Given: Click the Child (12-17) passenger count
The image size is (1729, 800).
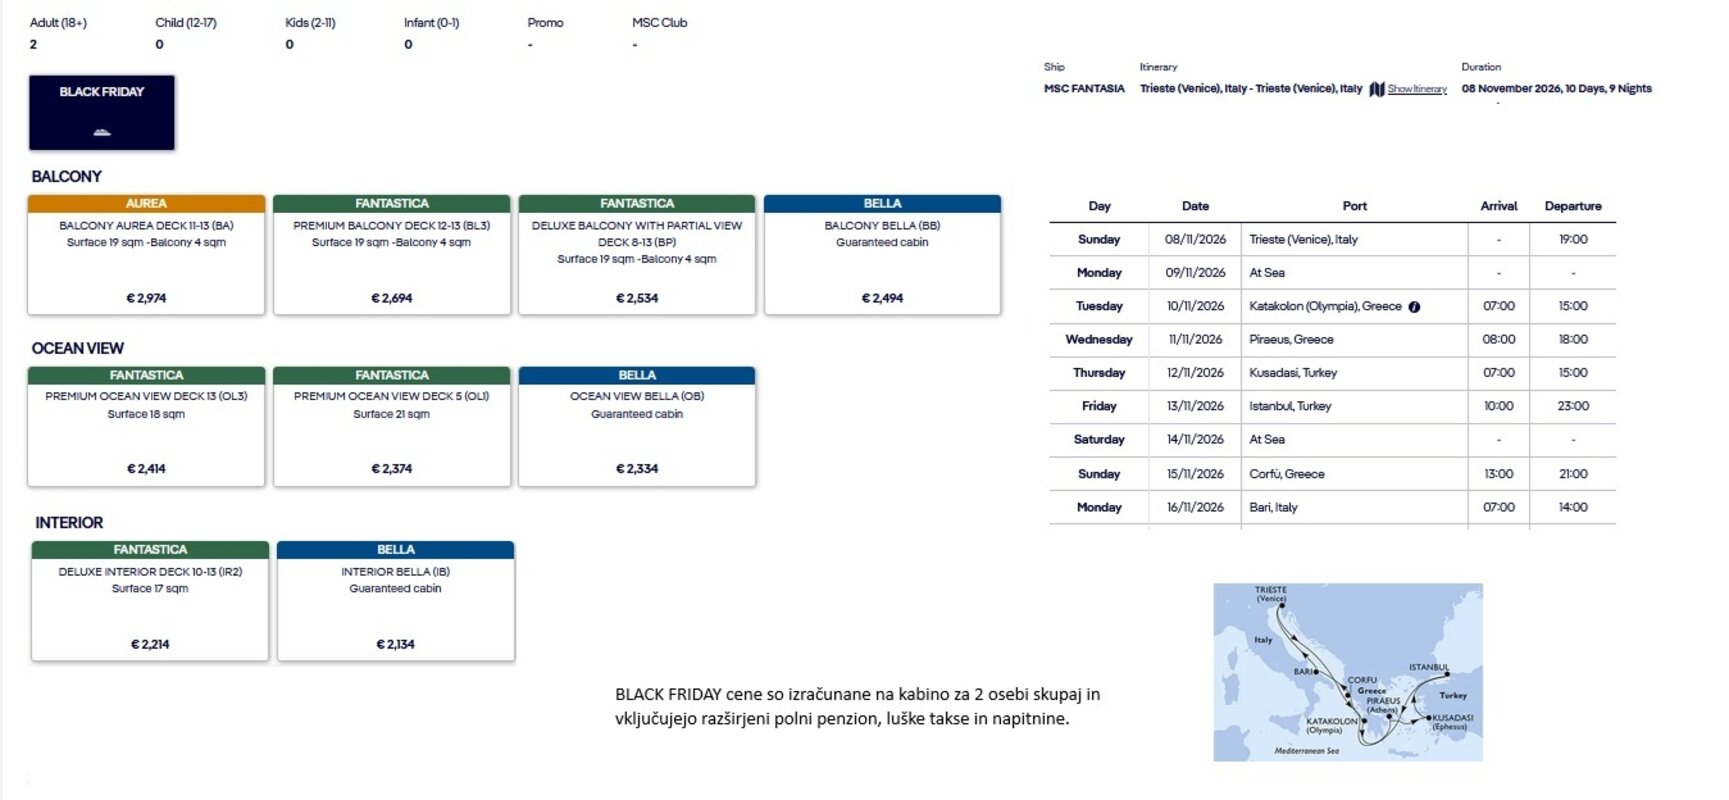Looking at the screenshot, I should [x=160, y=44].
